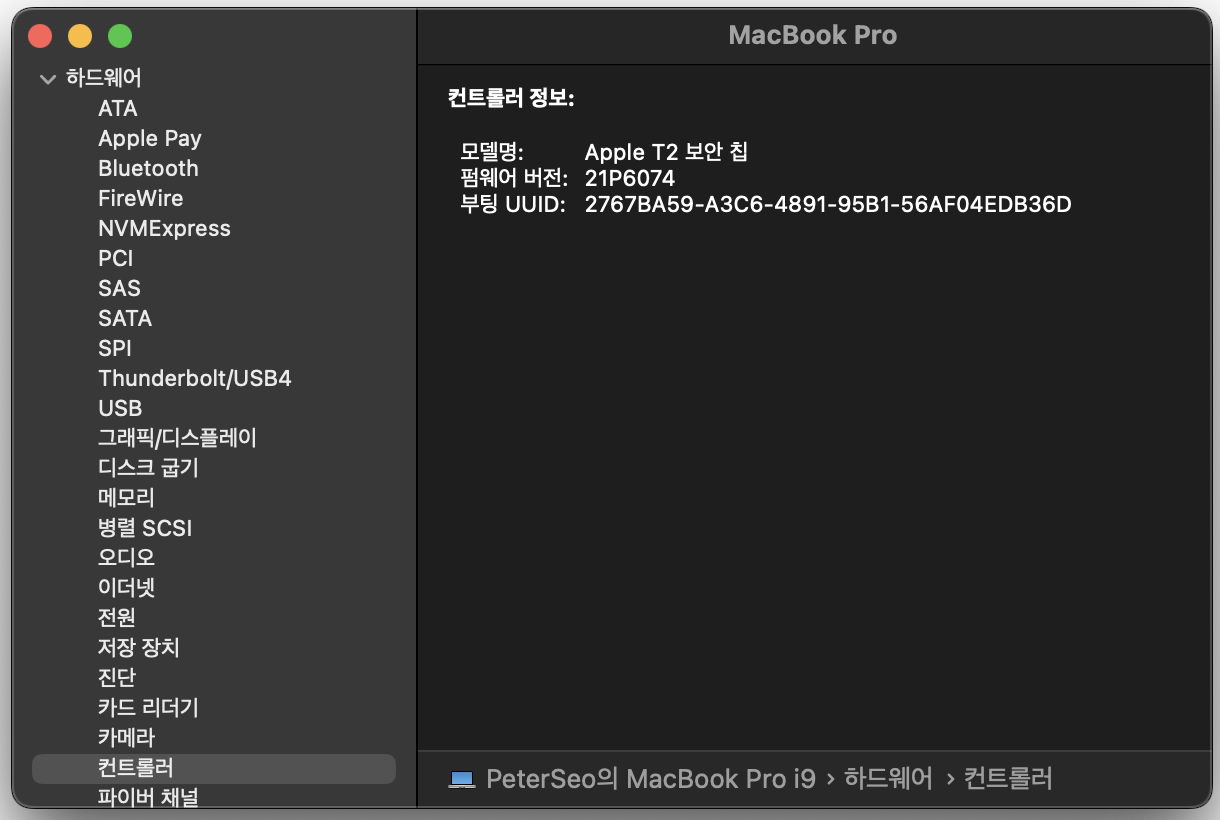The image size is (1220, 820).
Task: Select 그래픽/디스플레이 in the sidebar
Action: click(x=177, y=438)
